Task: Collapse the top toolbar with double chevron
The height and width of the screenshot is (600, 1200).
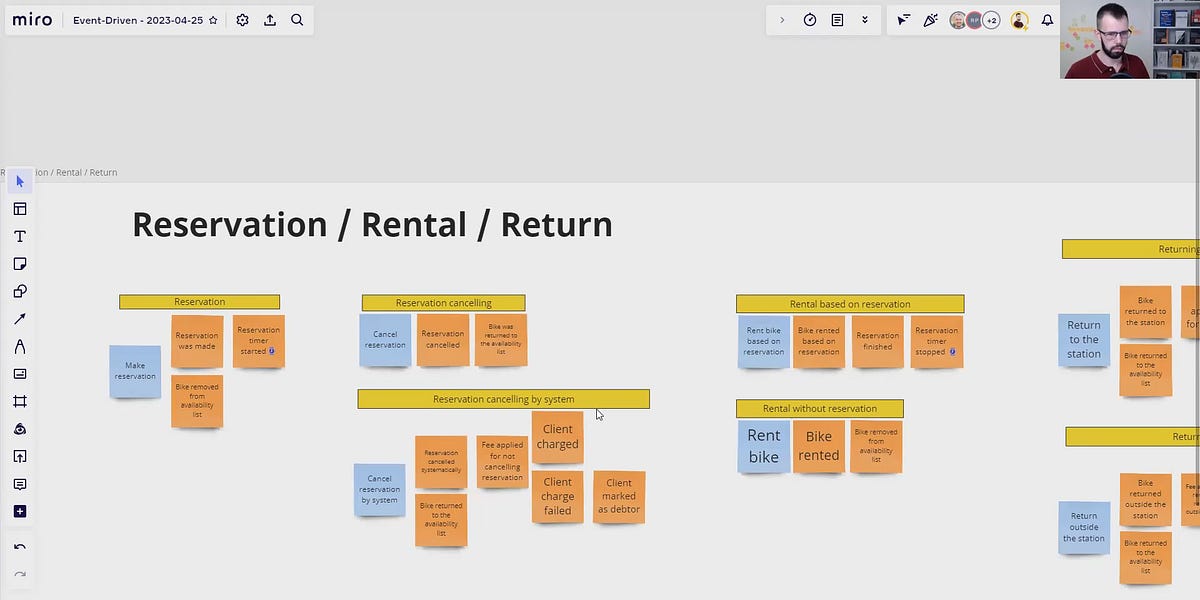Action: [865, 19]
